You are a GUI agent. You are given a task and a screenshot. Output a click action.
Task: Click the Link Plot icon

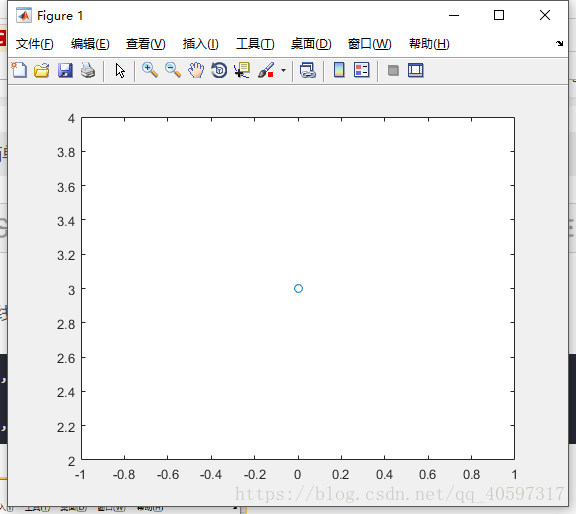(x=307, y=70)
